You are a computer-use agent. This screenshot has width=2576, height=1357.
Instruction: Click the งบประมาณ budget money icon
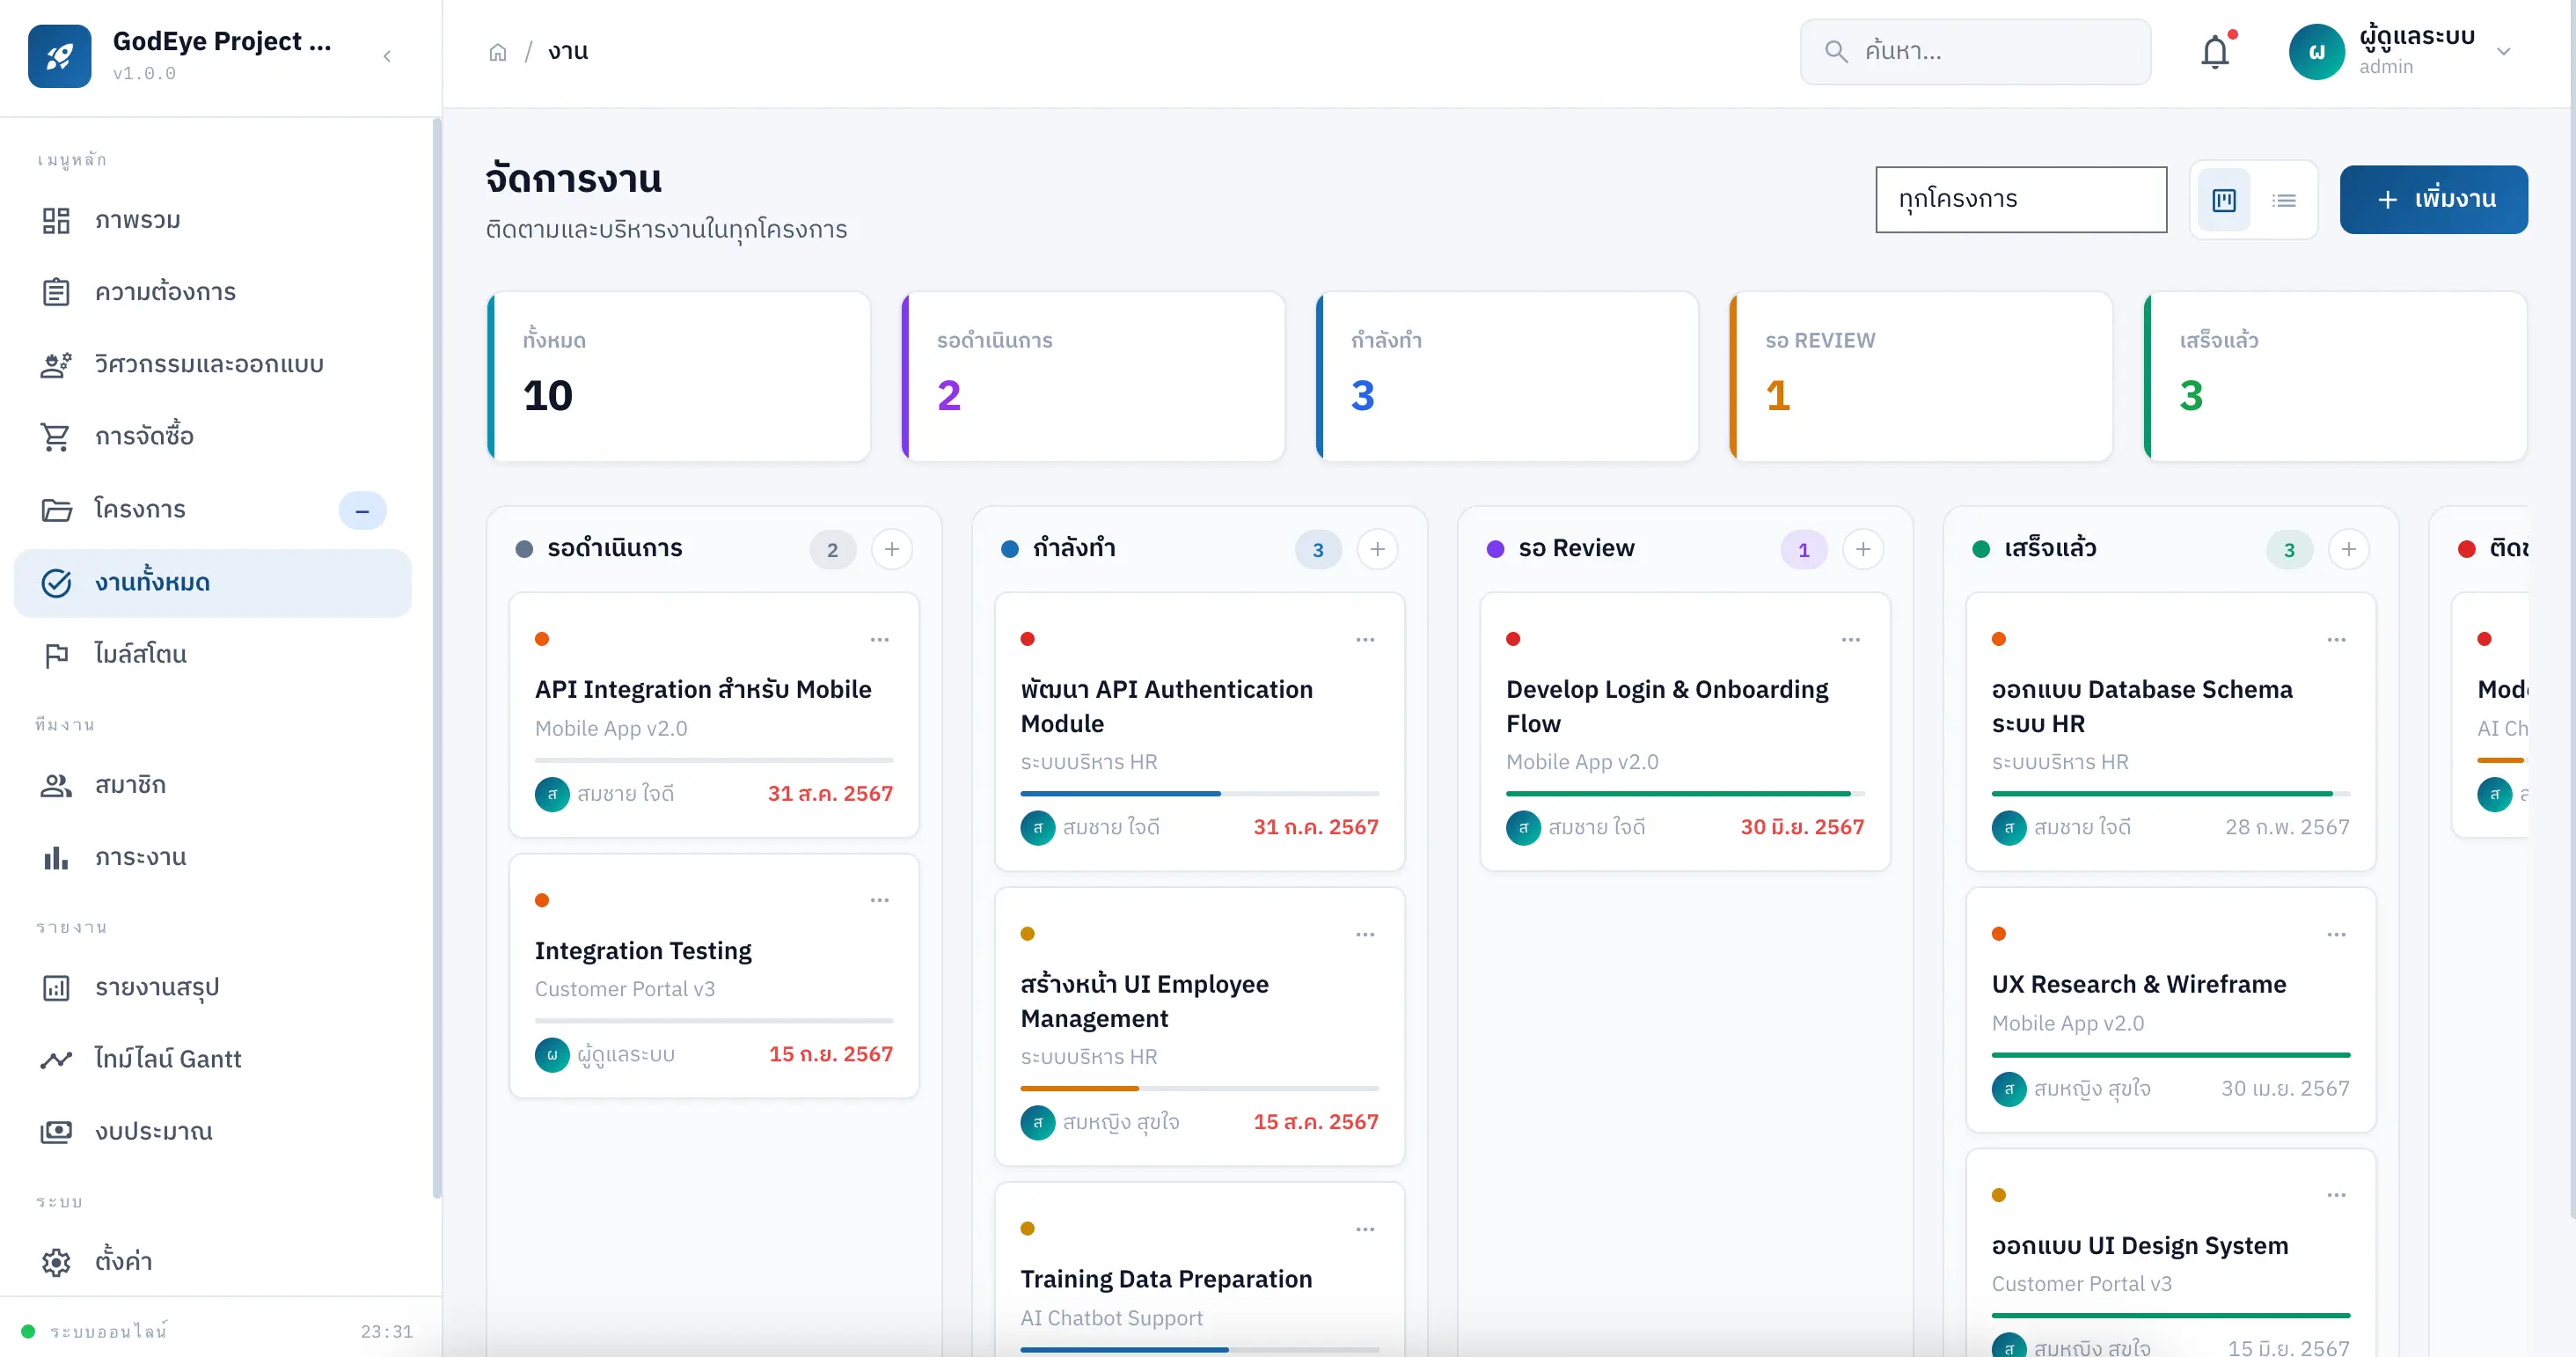coord(56,1131)
